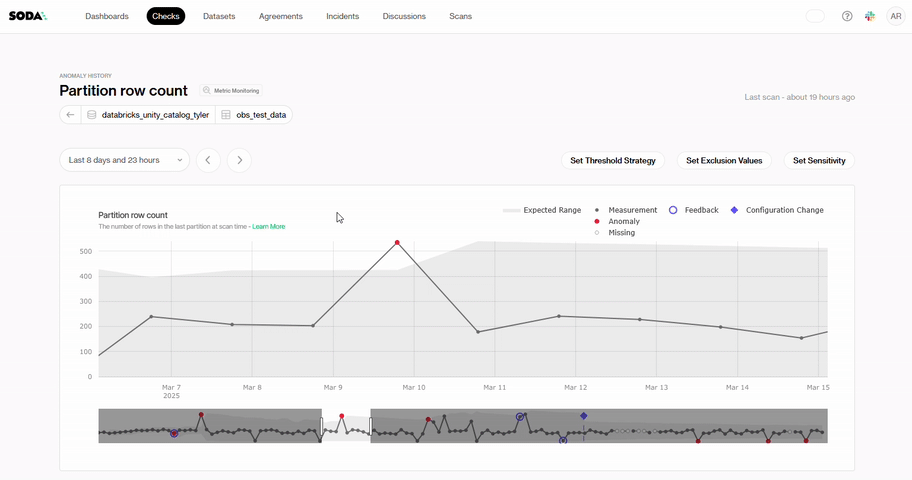Toggle Anomaly series in chart legend
This screenshot has width=912, height=480.
(623, 221)
